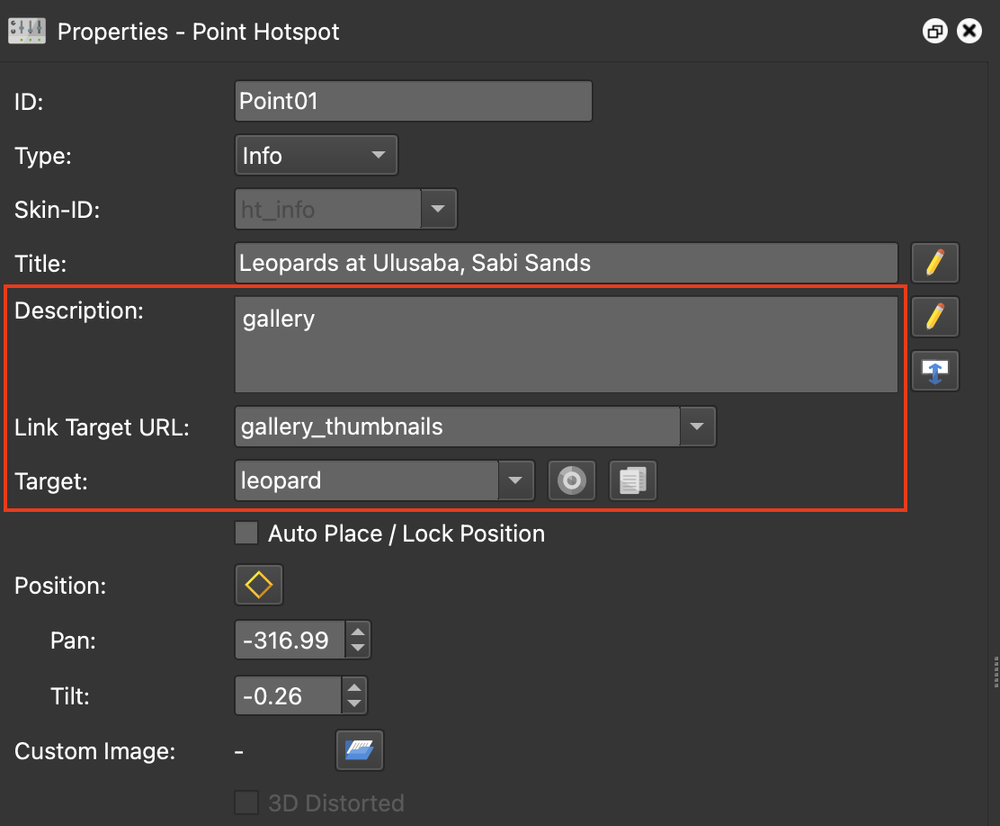The width and height of the screenshot is (1000, 826).
Task: Click the pencil icon beside Title field
Action: [x=935, y=263]
